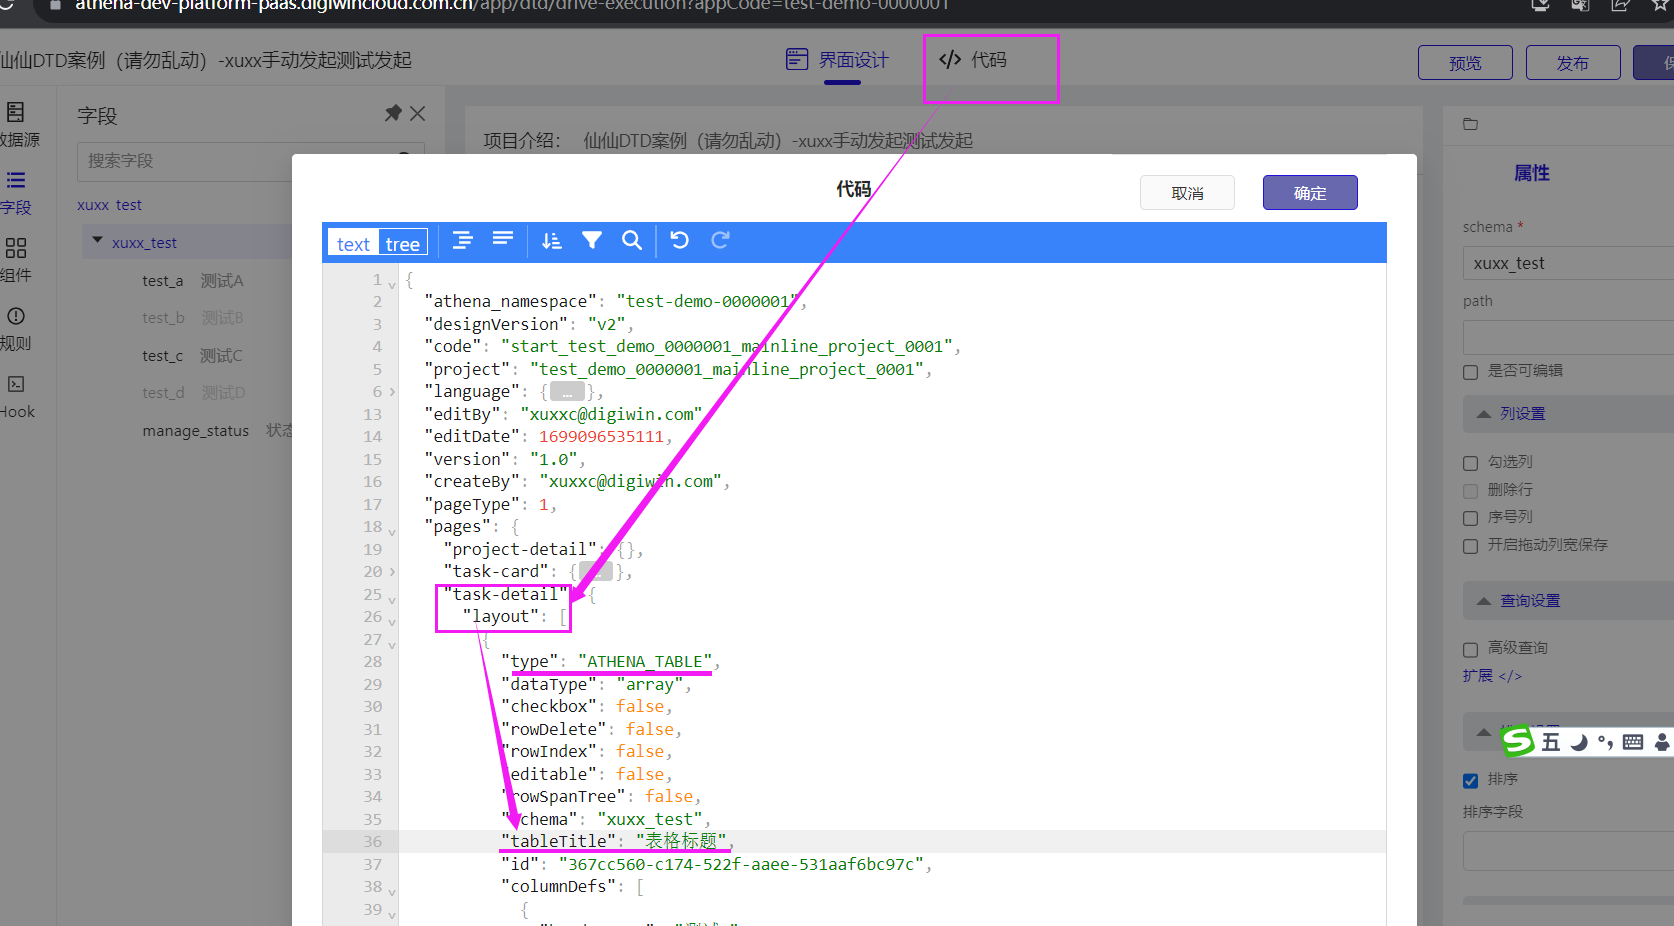
Task: Expand the folded task-card object at line 20
Action: click(x=392, y=571)
